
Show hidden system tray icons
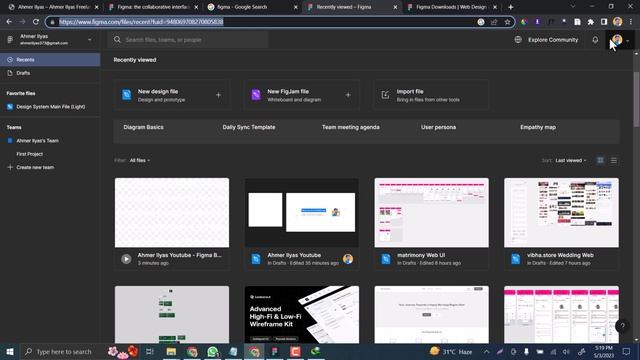[x=487, y=351]
